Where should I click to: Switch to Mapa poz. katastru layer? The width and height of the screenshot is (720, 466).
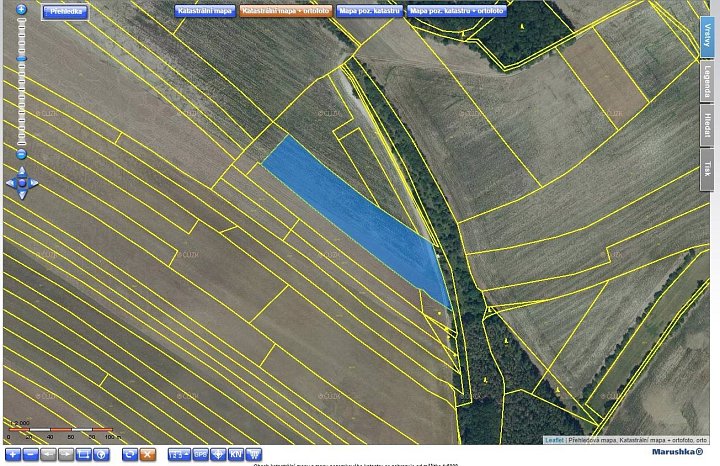point(370,11)
